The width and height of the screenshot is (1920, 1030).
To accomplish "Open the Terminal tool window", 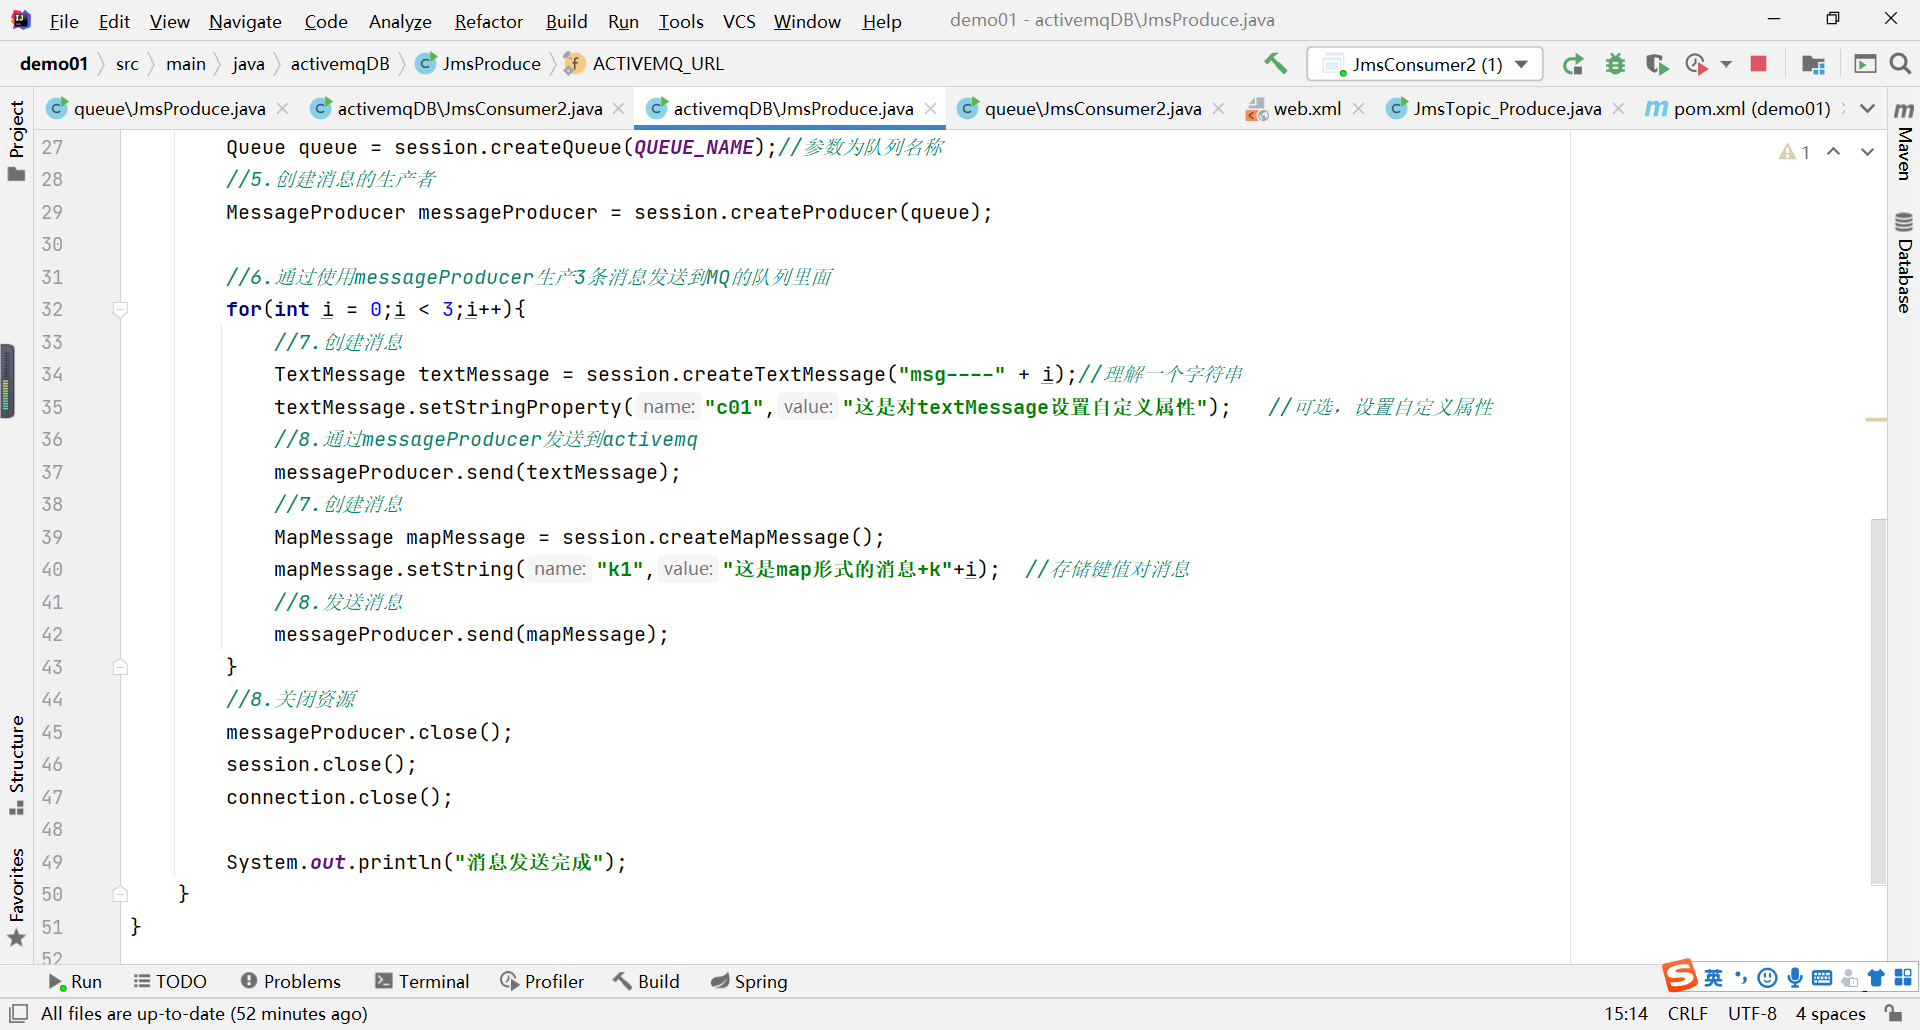I will pos(422,981).
